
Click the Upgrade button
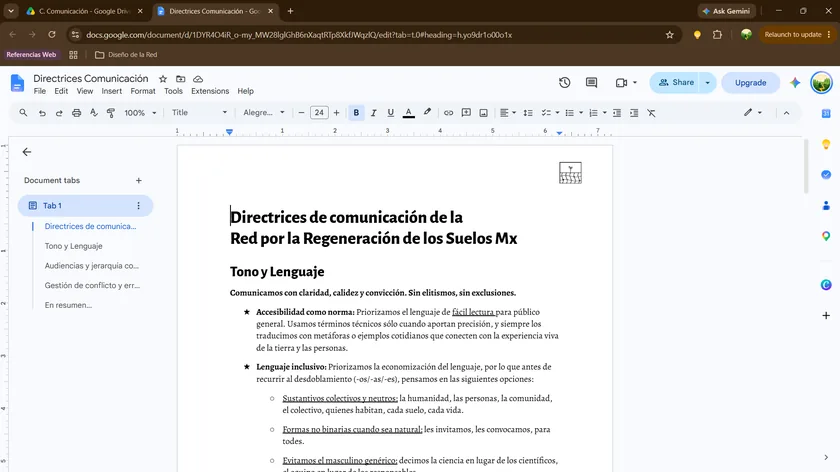(x=750, y=83)
